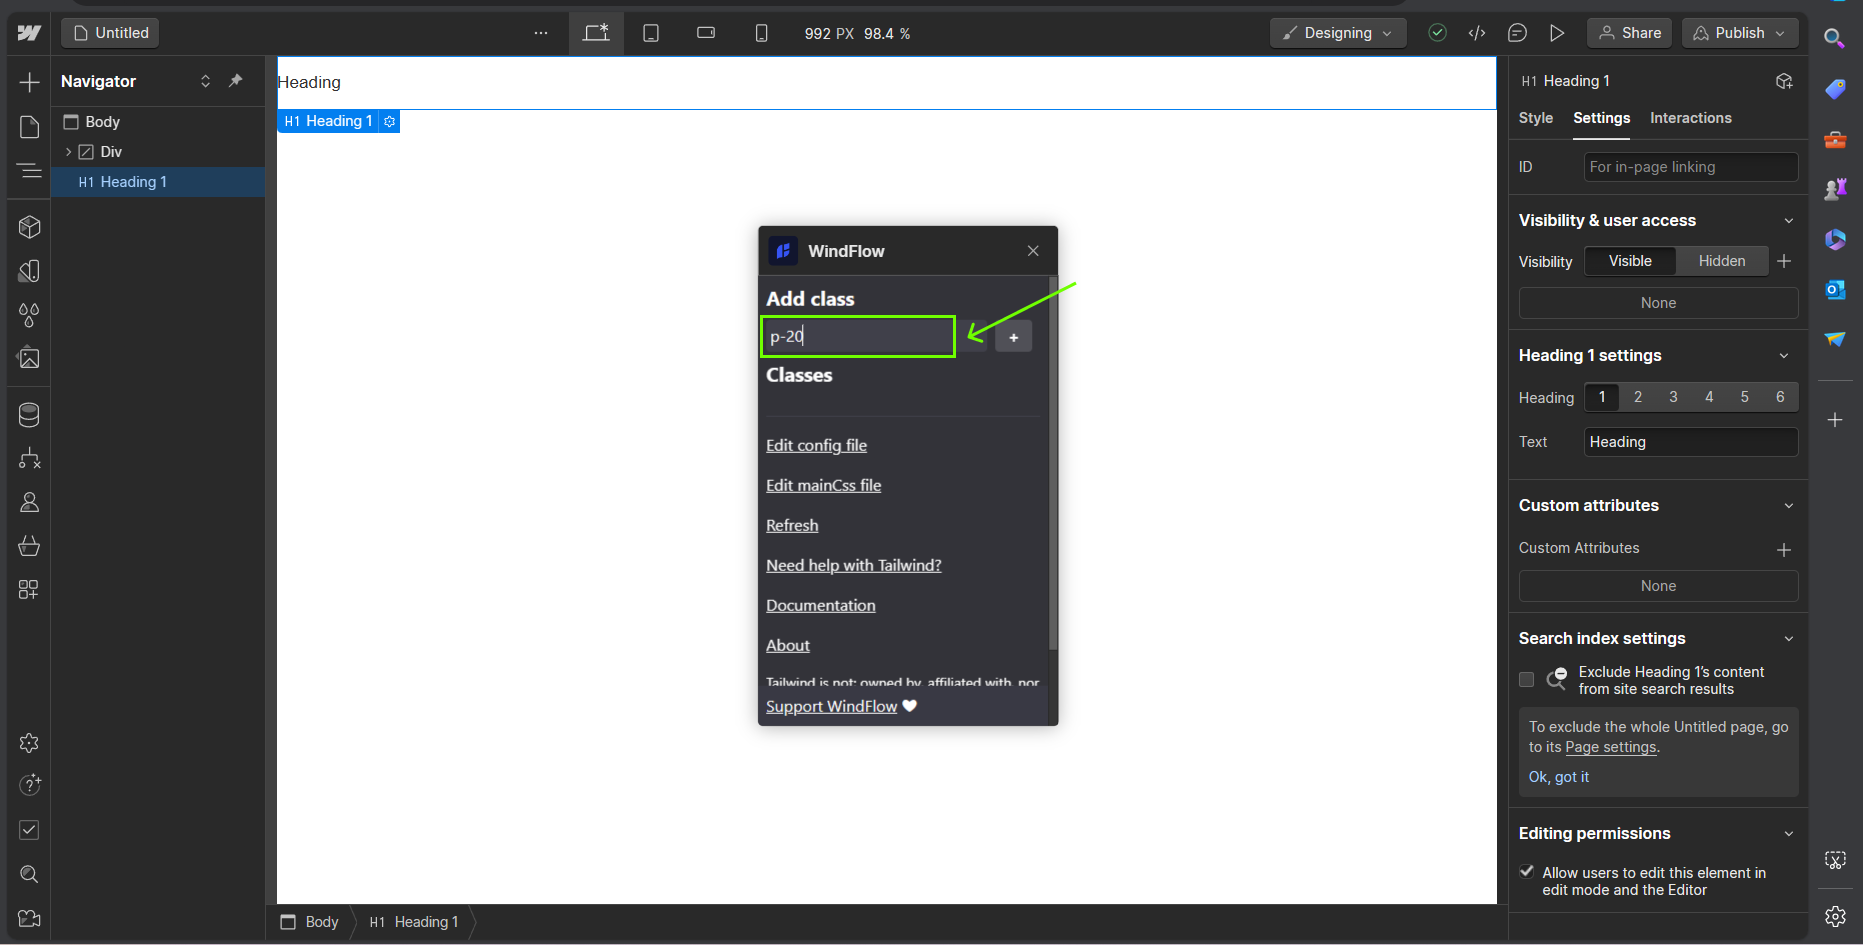The image size is (1863, 945).
Task: Open the Assets image icon
Action: click(x=29, y=358)
